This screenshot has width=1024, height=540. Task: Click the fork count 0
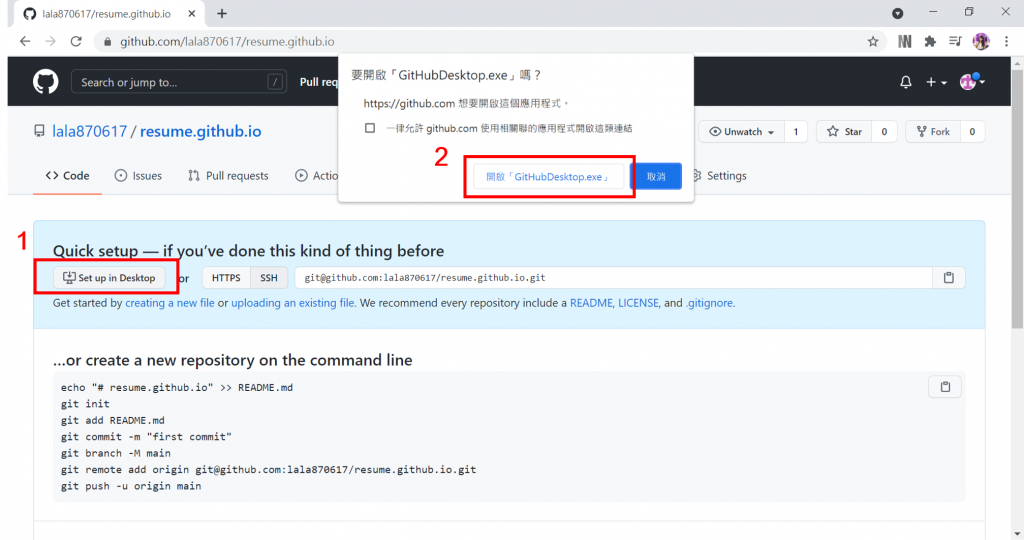tap(972, 131)
